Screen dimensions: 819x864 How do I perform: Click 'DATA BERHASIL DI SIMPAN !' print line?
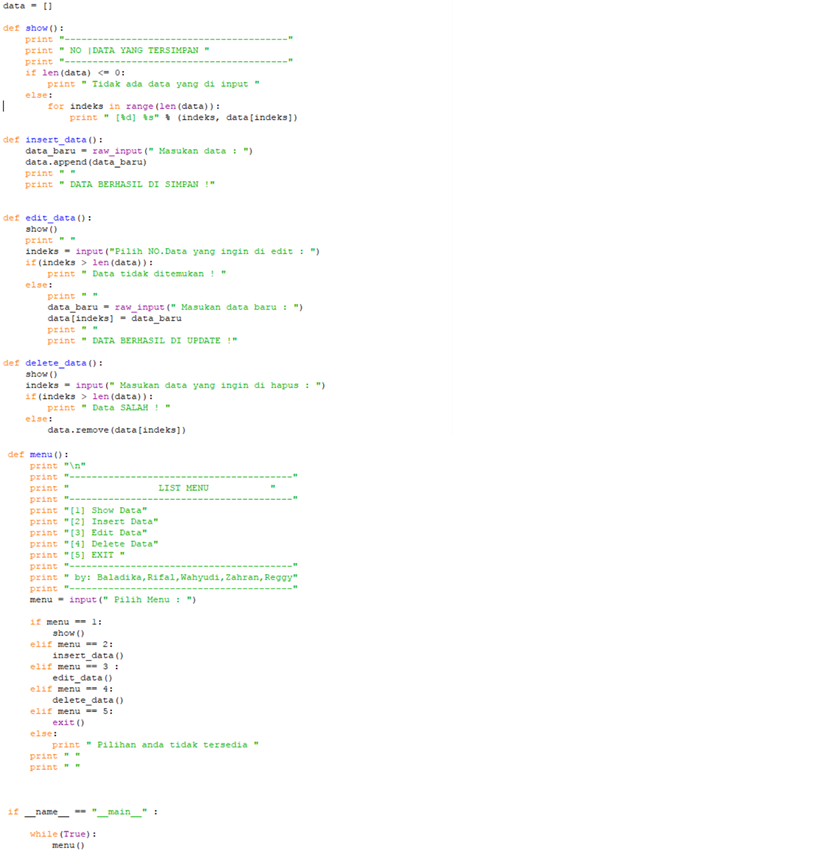120,185
